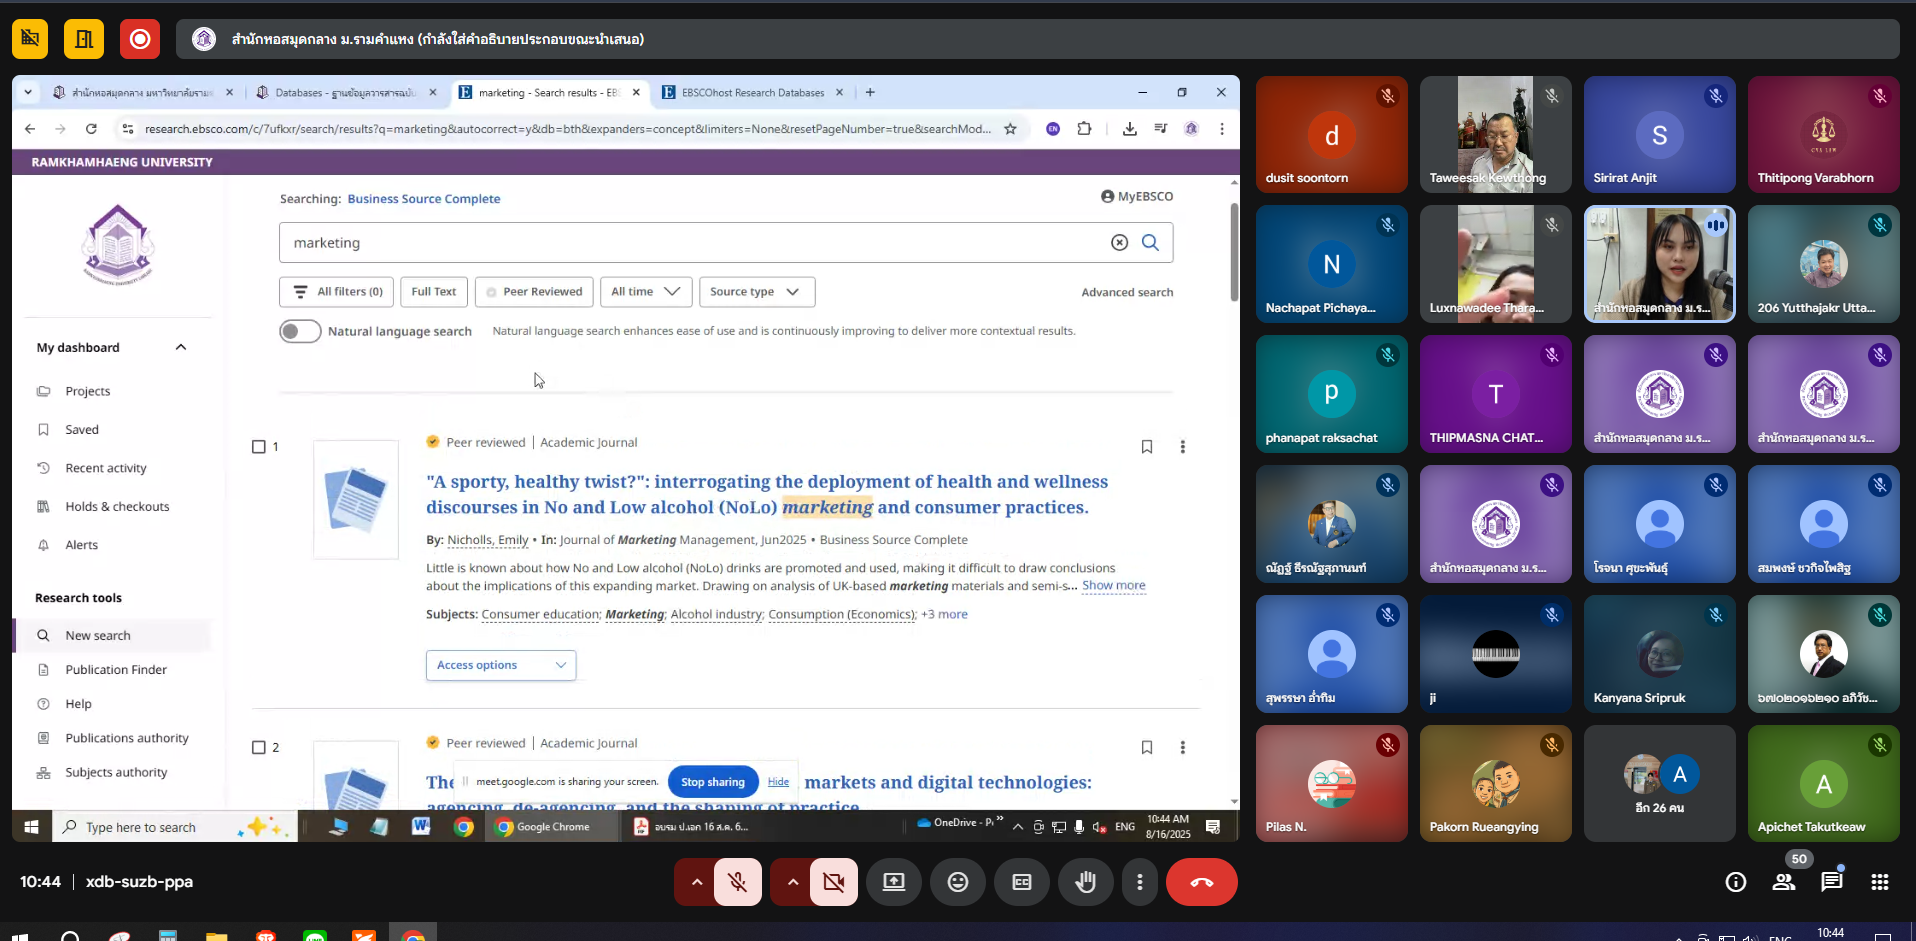
Task: Open video settings arrow beside camera
Action: point(793,882)
